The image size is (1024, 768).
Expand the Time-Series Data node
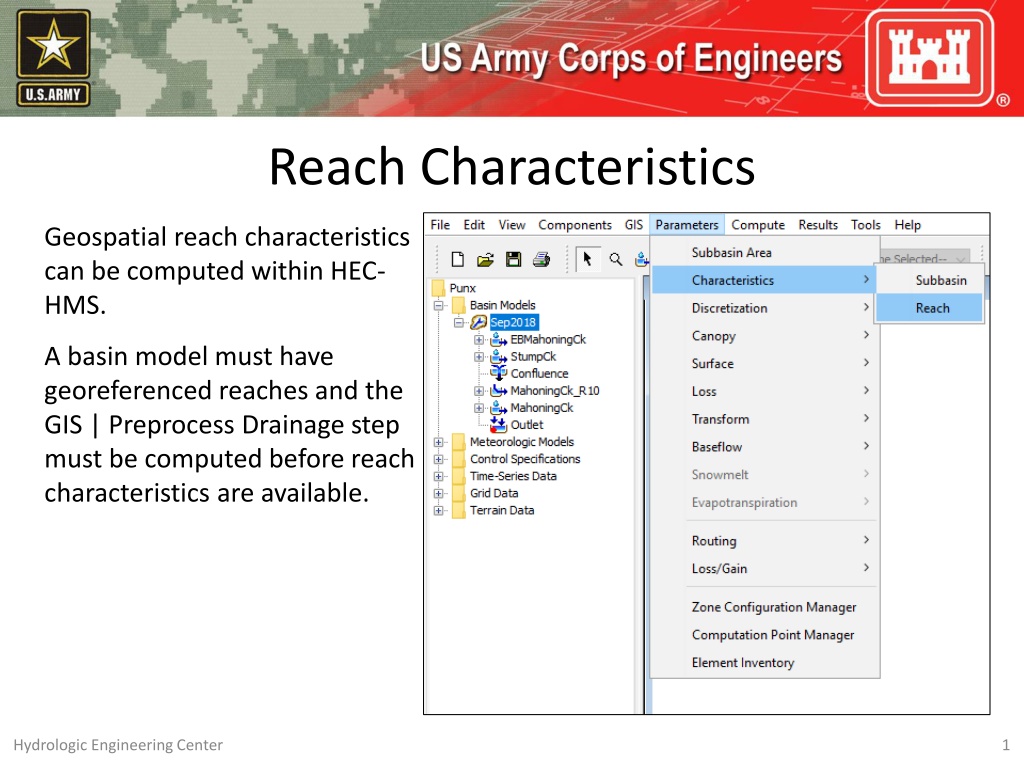pyautogui.click(x=438, y=476)
